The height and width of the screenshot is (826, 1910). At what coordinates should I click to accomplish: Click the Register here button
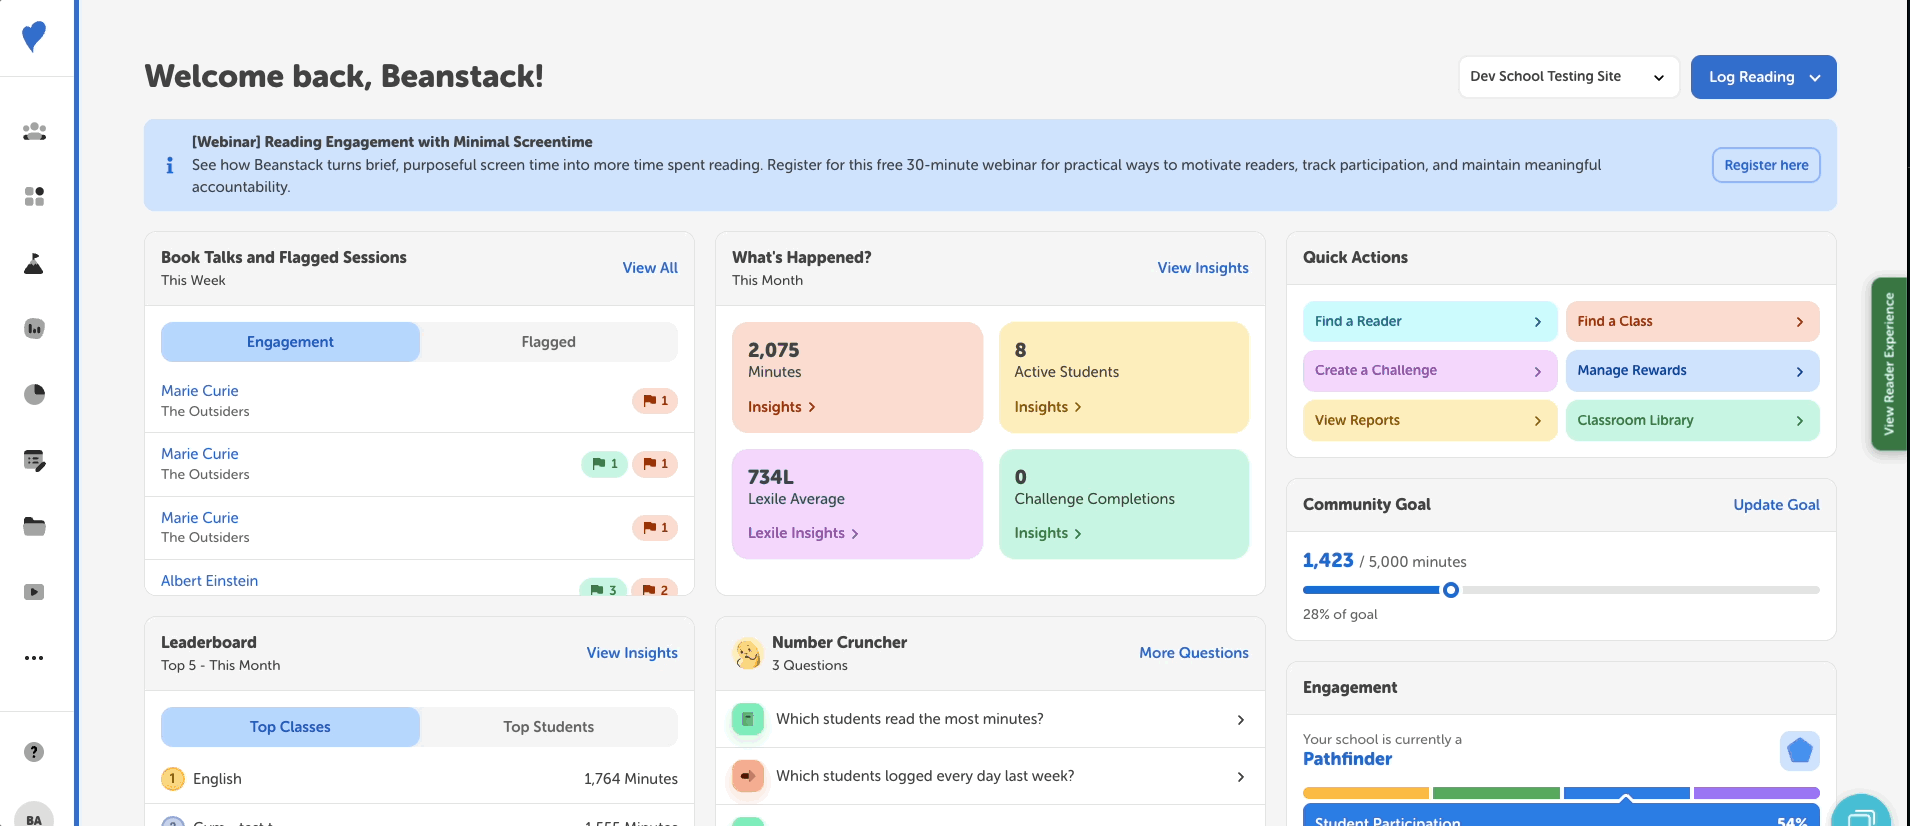coord(1766,165)
